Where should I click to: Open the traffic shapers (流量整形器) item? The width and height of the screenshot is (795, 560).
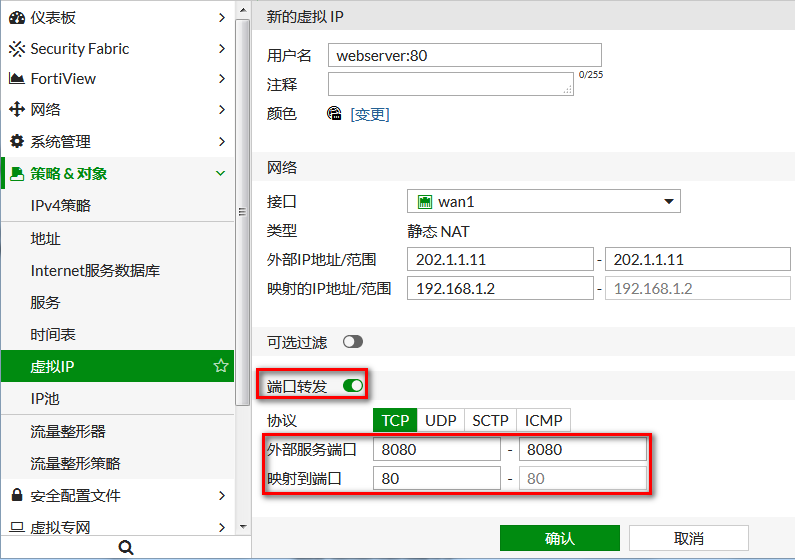pos(118,431)
